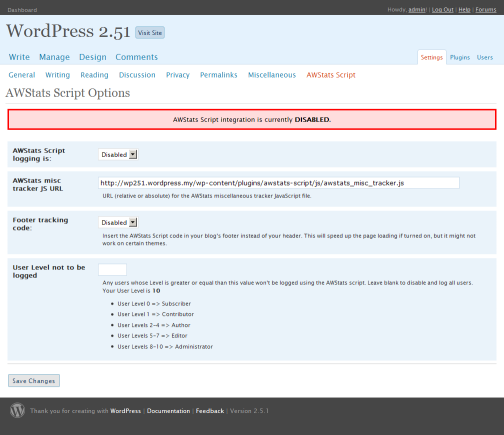The height and width of the screenshot is (435, 504).
Task: Open the Miscellaneous settings subpage
Action: 272,75
